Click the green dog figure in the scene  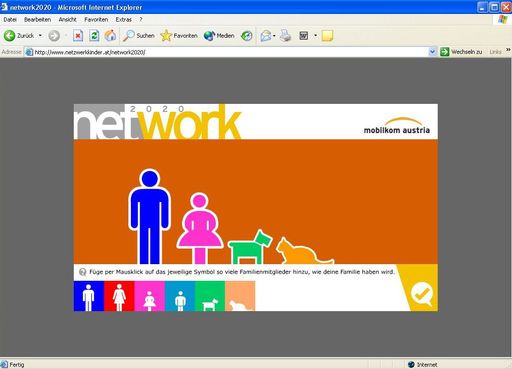(x=250, y=247)
